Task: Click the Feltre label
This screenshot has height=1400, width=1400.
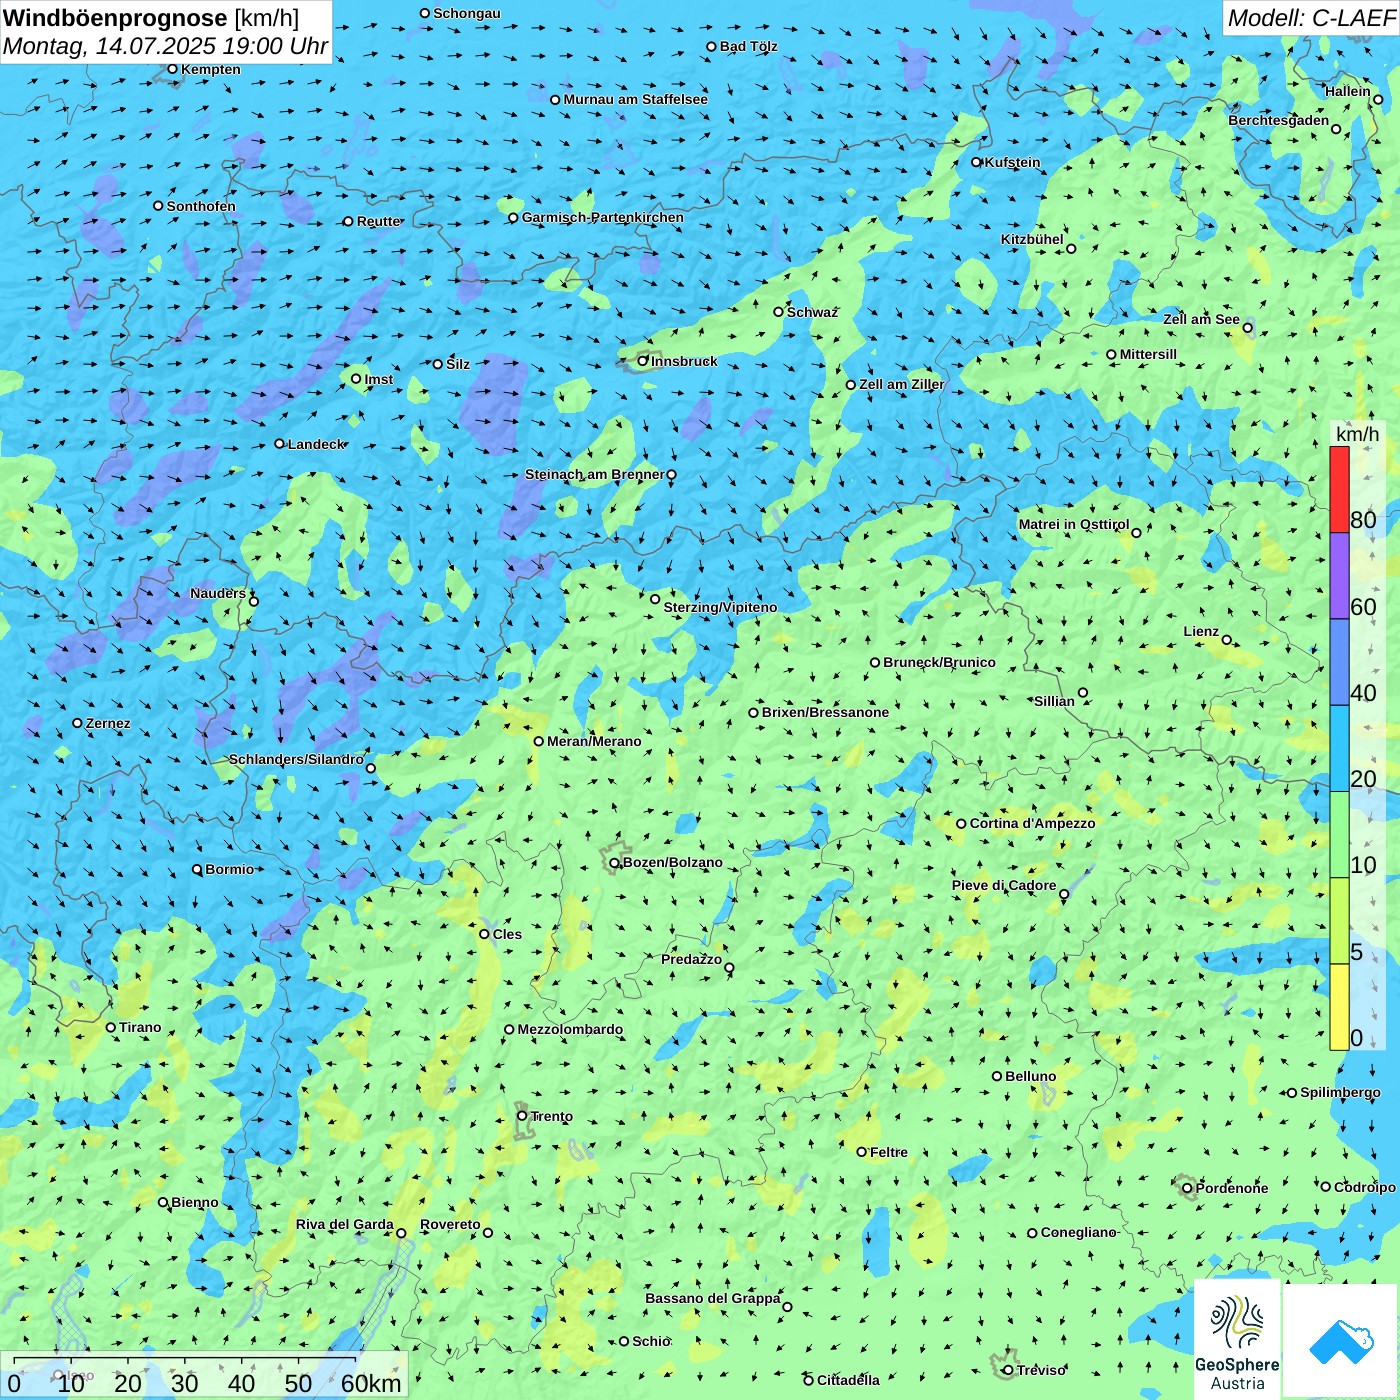Action: click(x=889, y=1152)
